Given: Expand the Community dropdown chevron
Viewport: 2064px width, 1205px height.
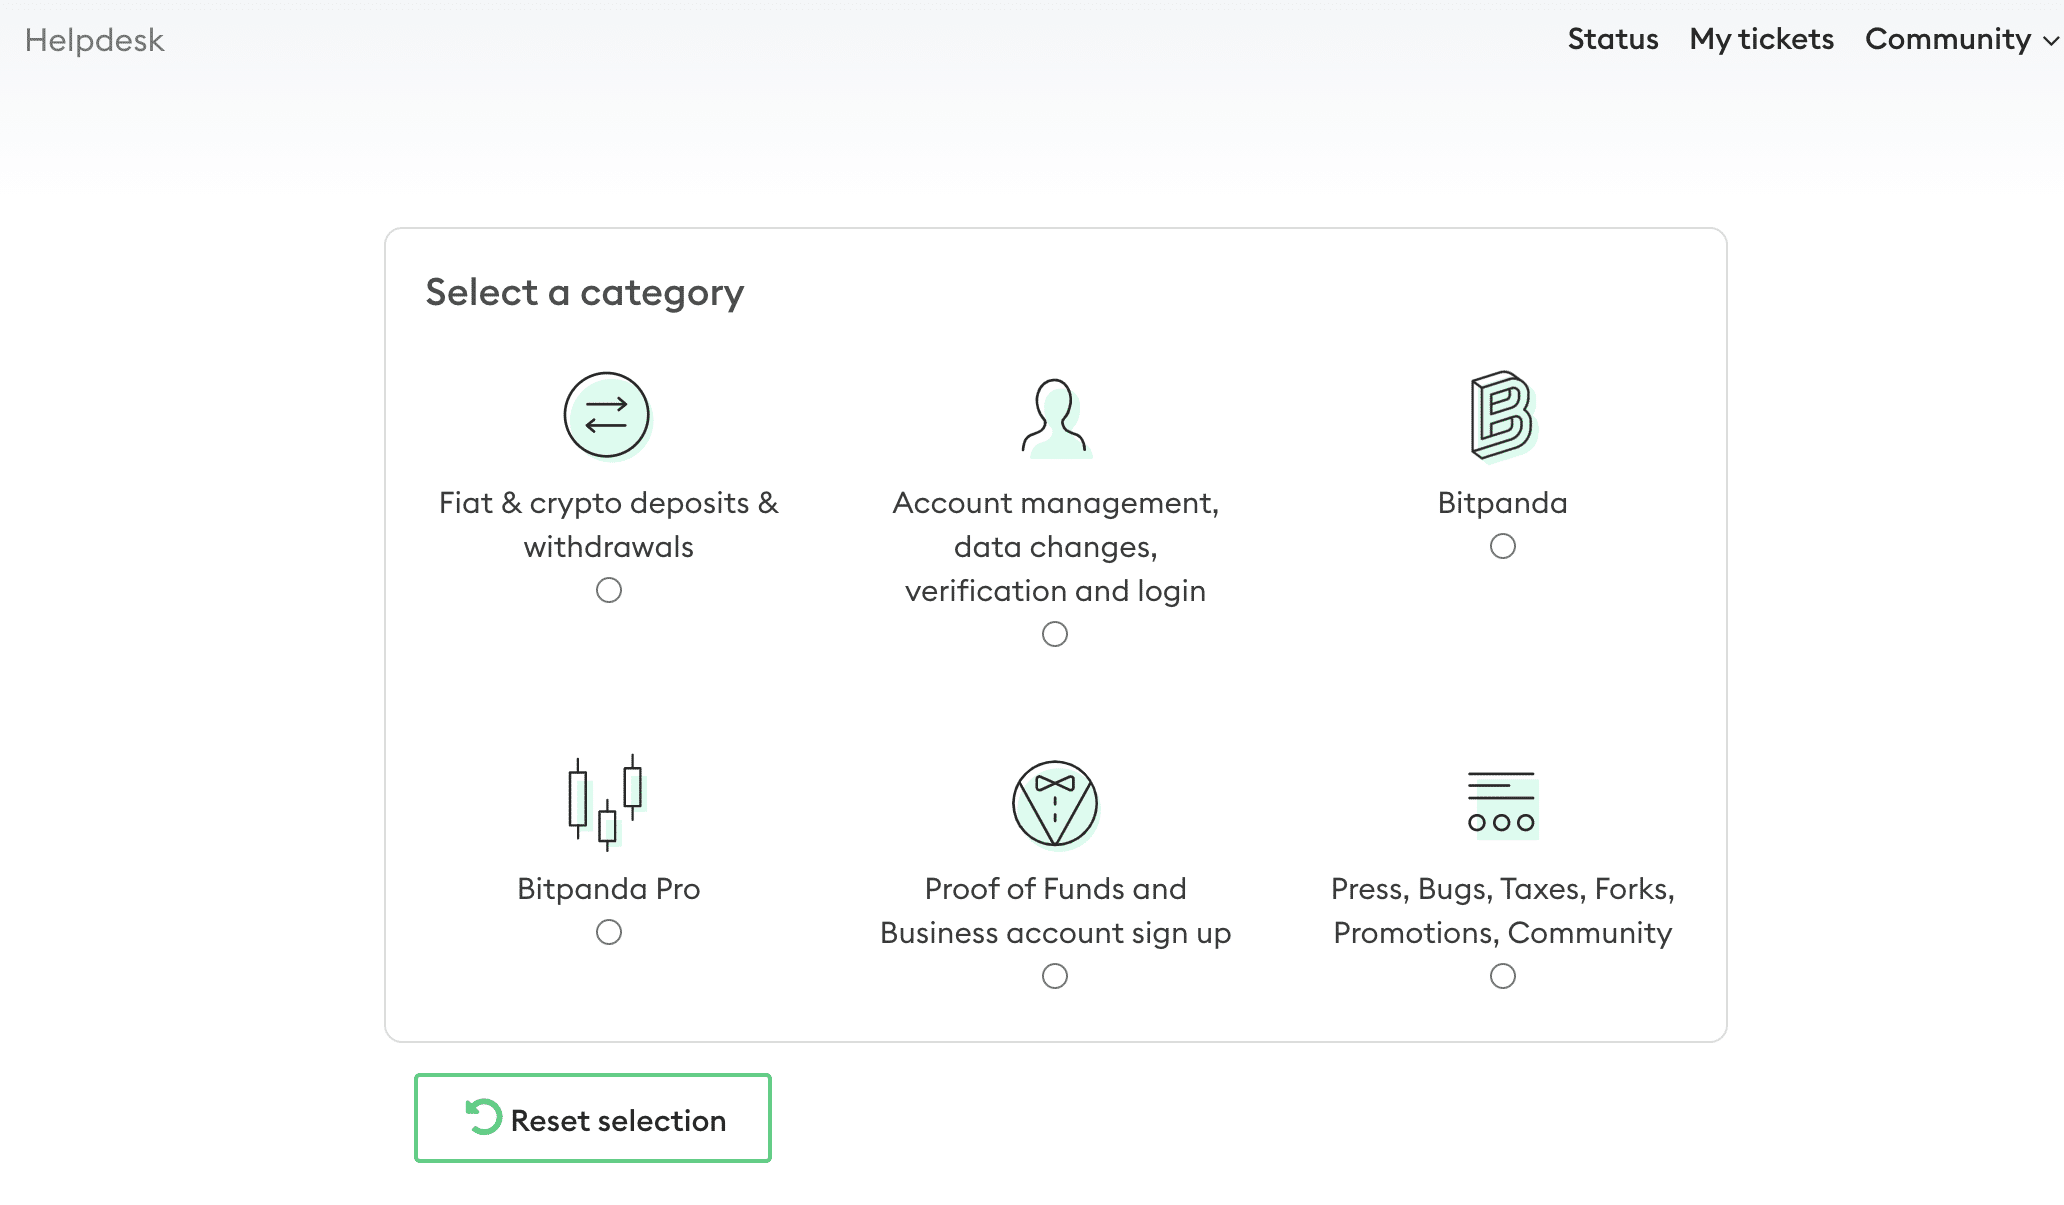Looking at the screenshot, I should click(2050, 41).
